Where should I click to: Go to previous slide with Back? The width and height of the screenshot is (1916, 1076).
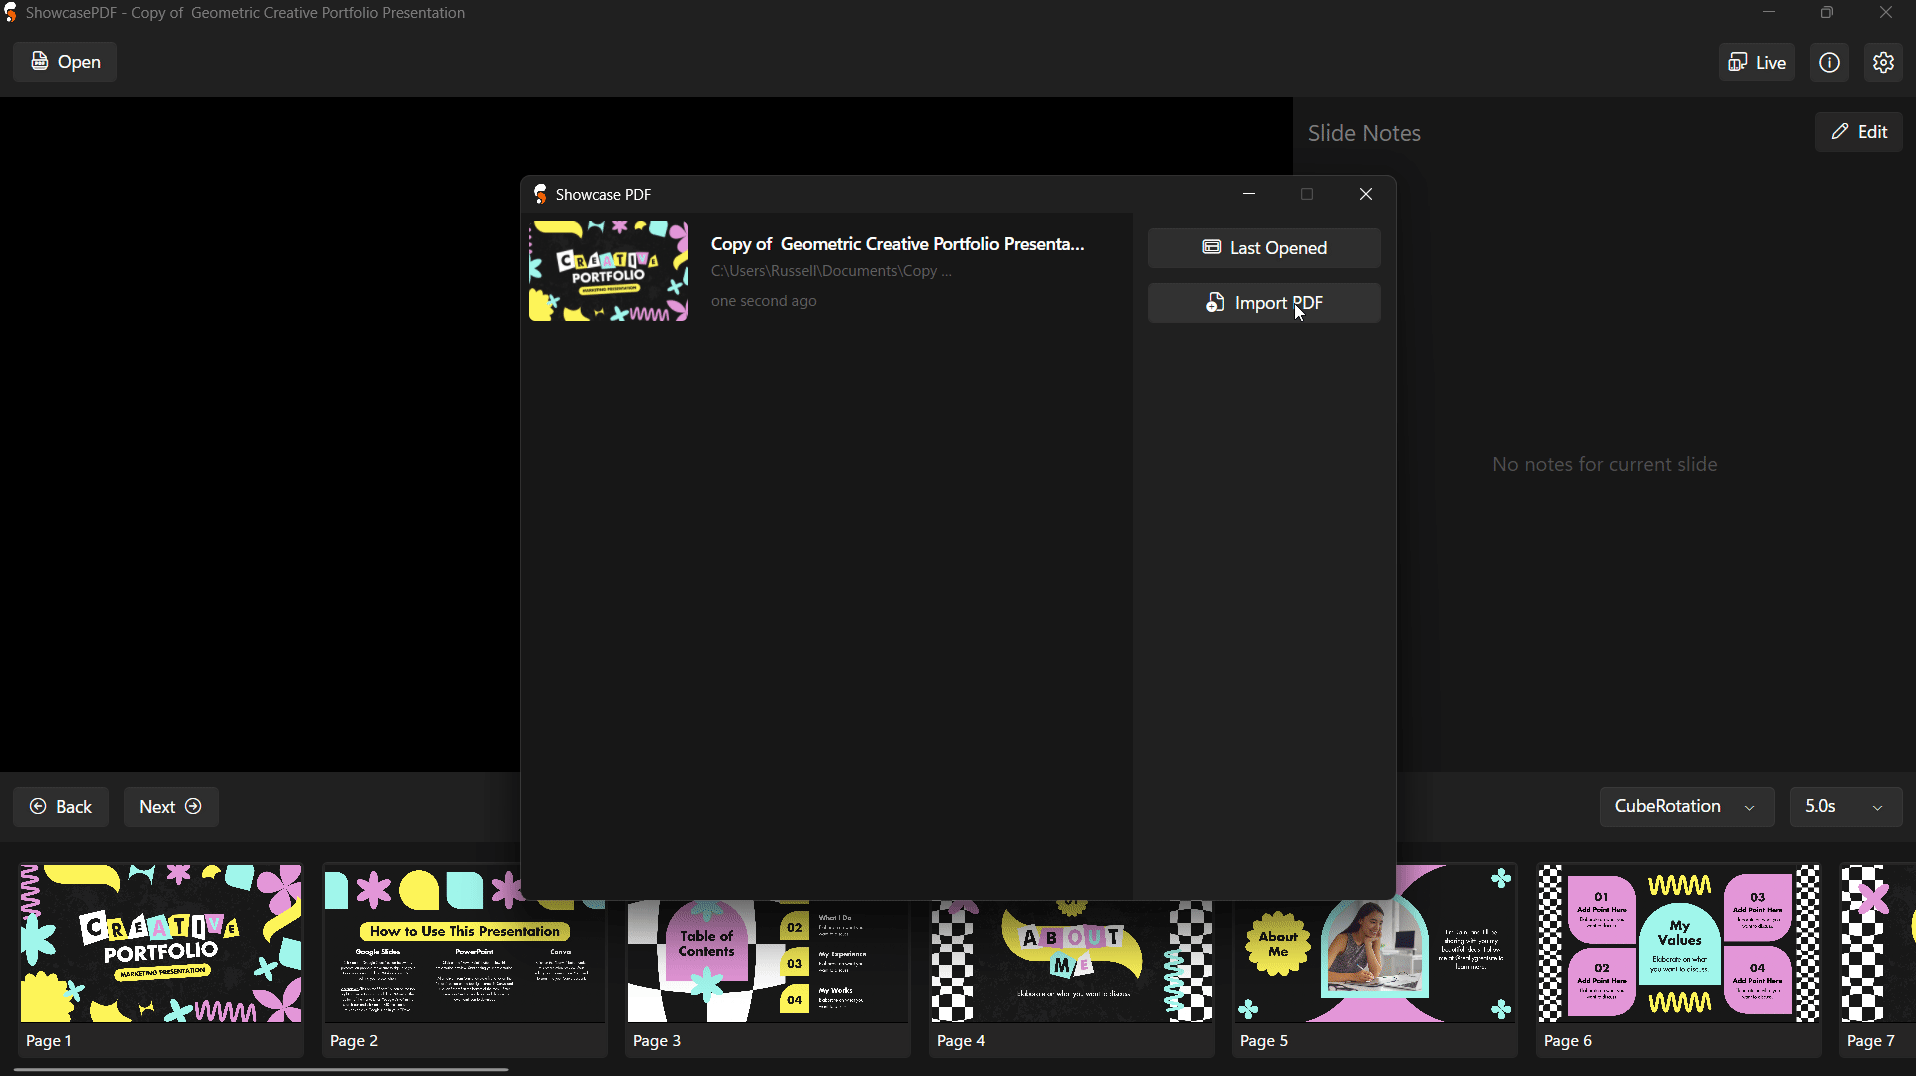pos(61,807)
